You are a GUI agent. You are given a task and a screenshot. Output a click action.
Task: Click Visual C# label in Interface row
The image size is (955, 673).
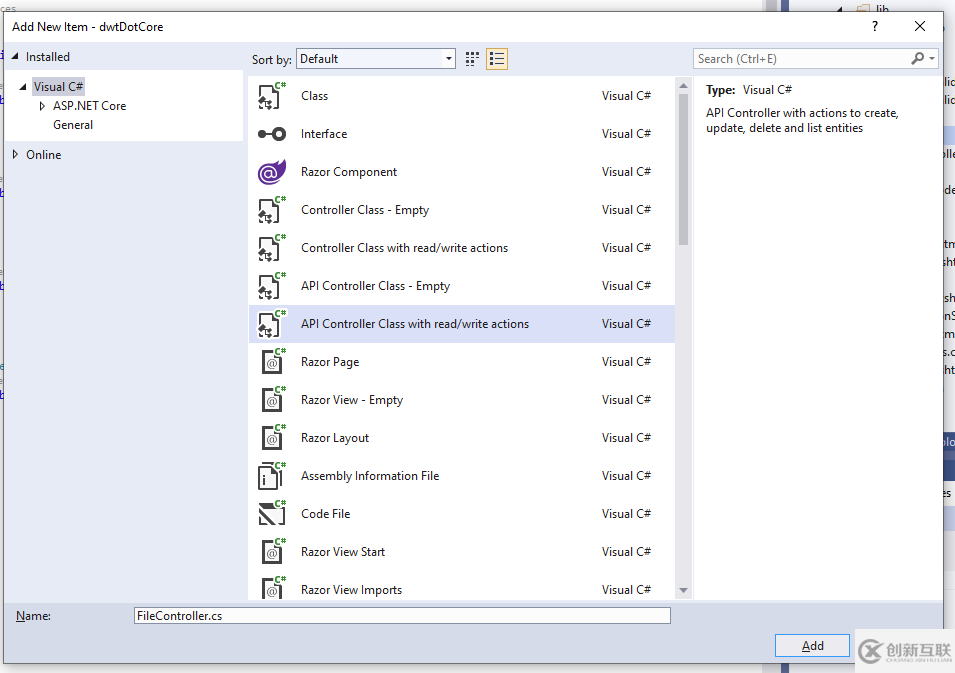point(626,134)
